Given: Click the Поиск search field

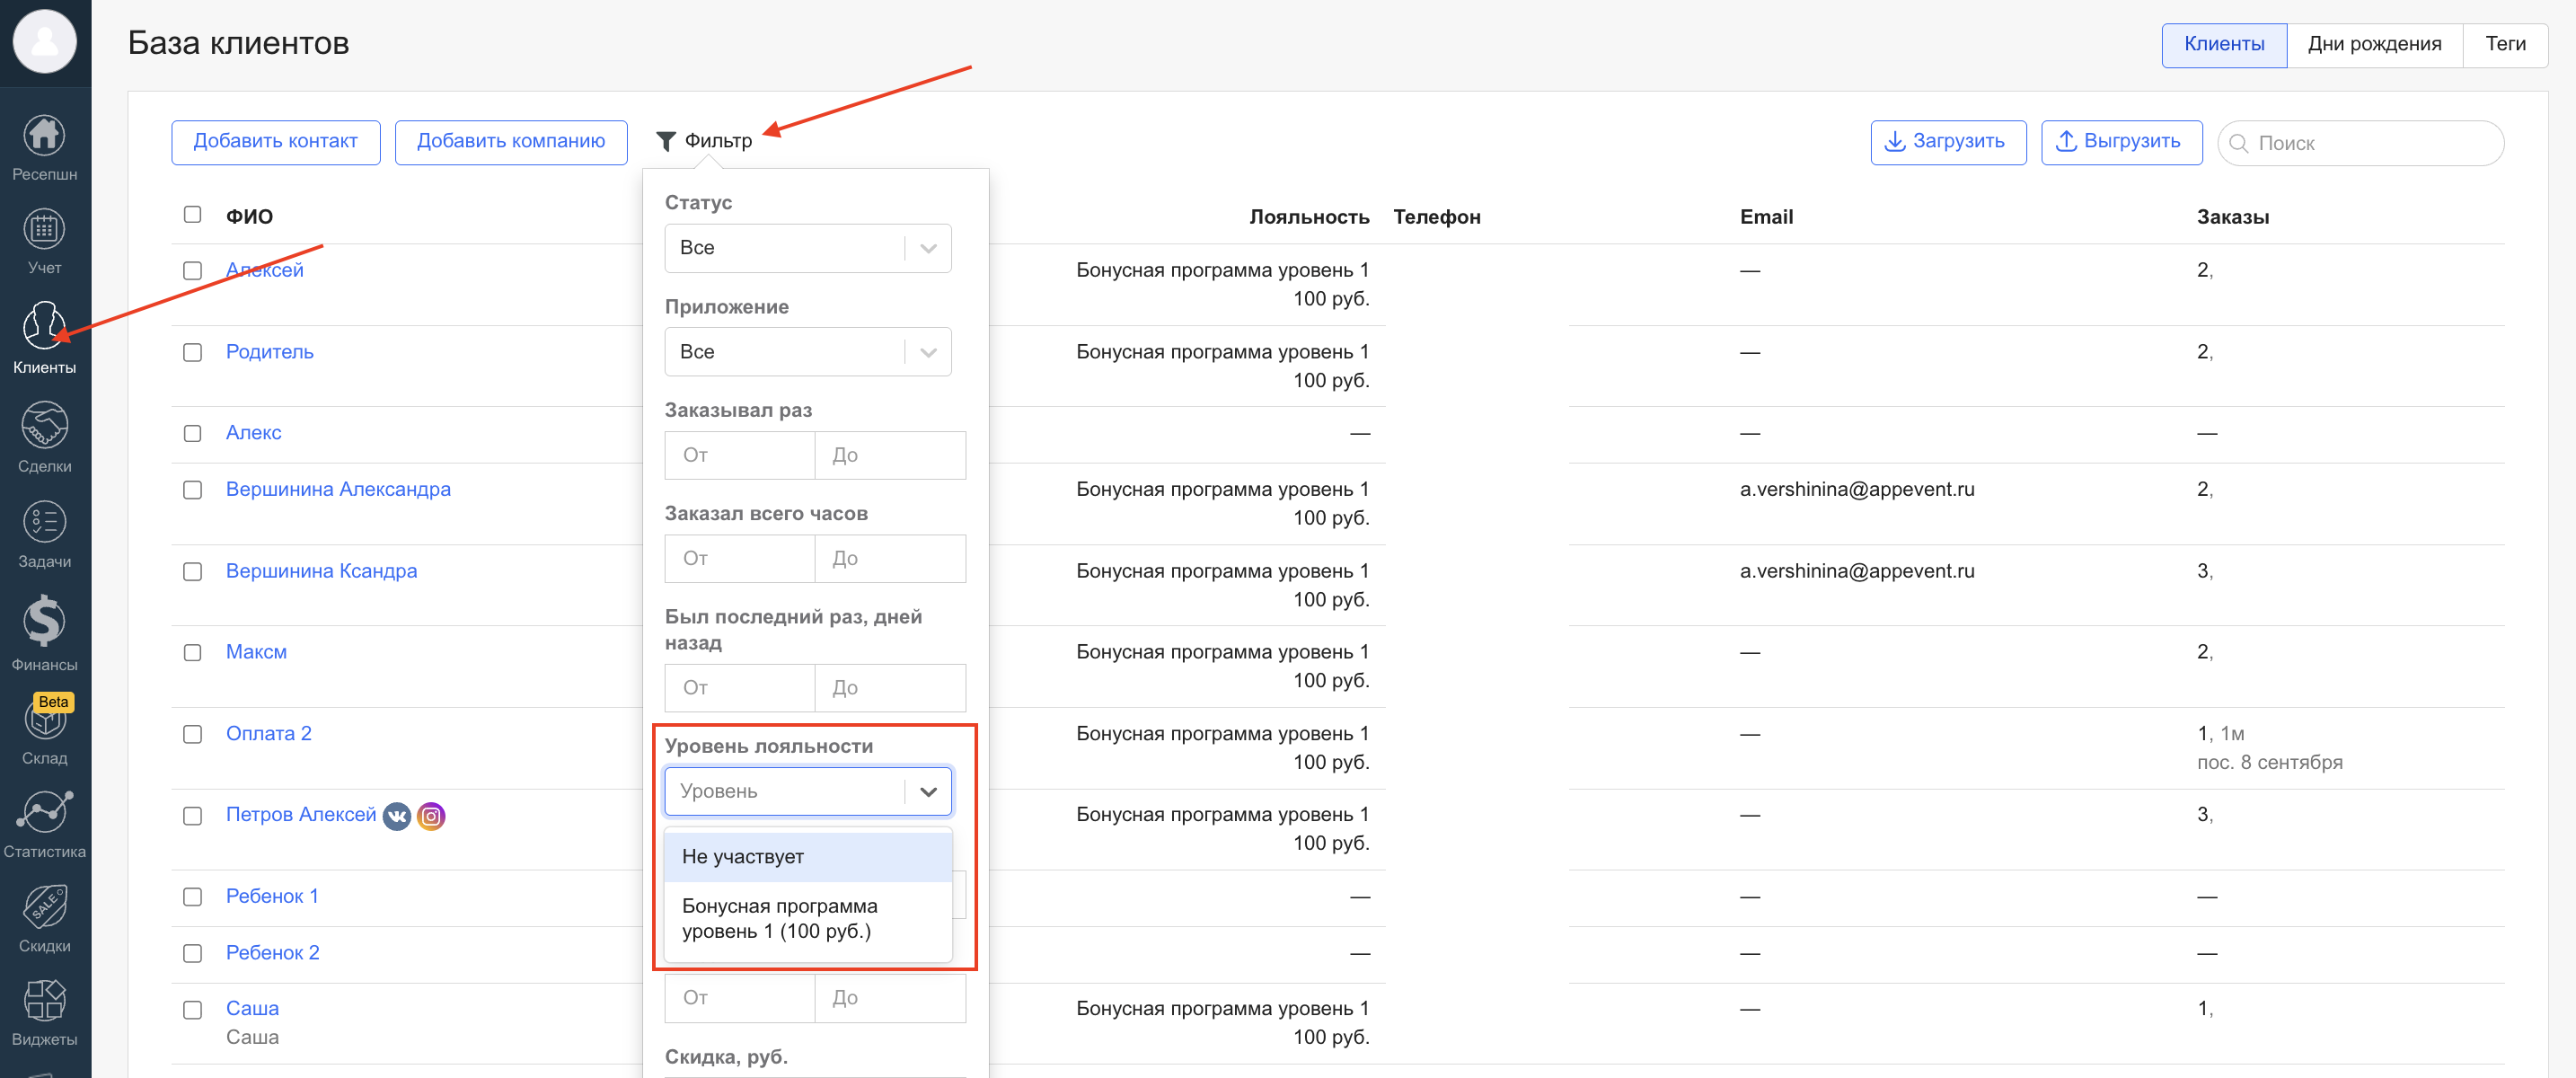Looking at the screenshot, I should (2370, 143).
